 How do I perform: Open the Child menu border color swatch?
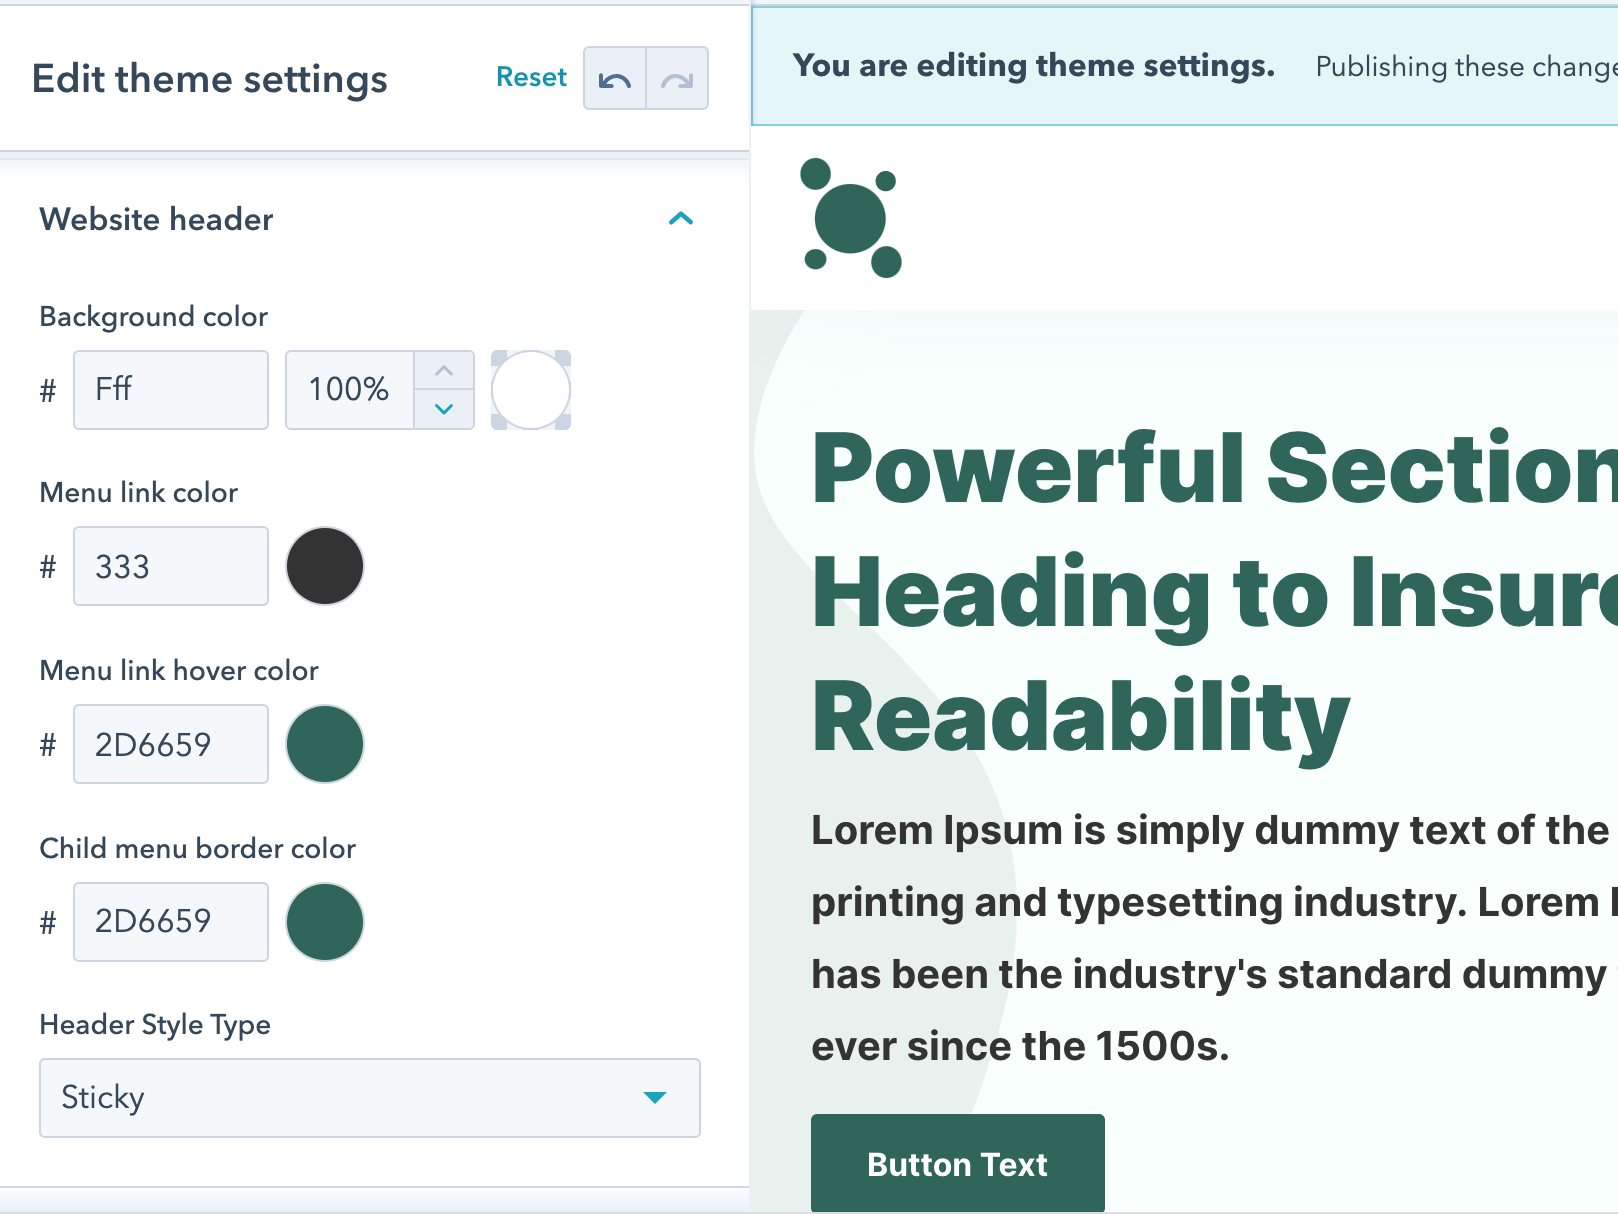(325, 921)
